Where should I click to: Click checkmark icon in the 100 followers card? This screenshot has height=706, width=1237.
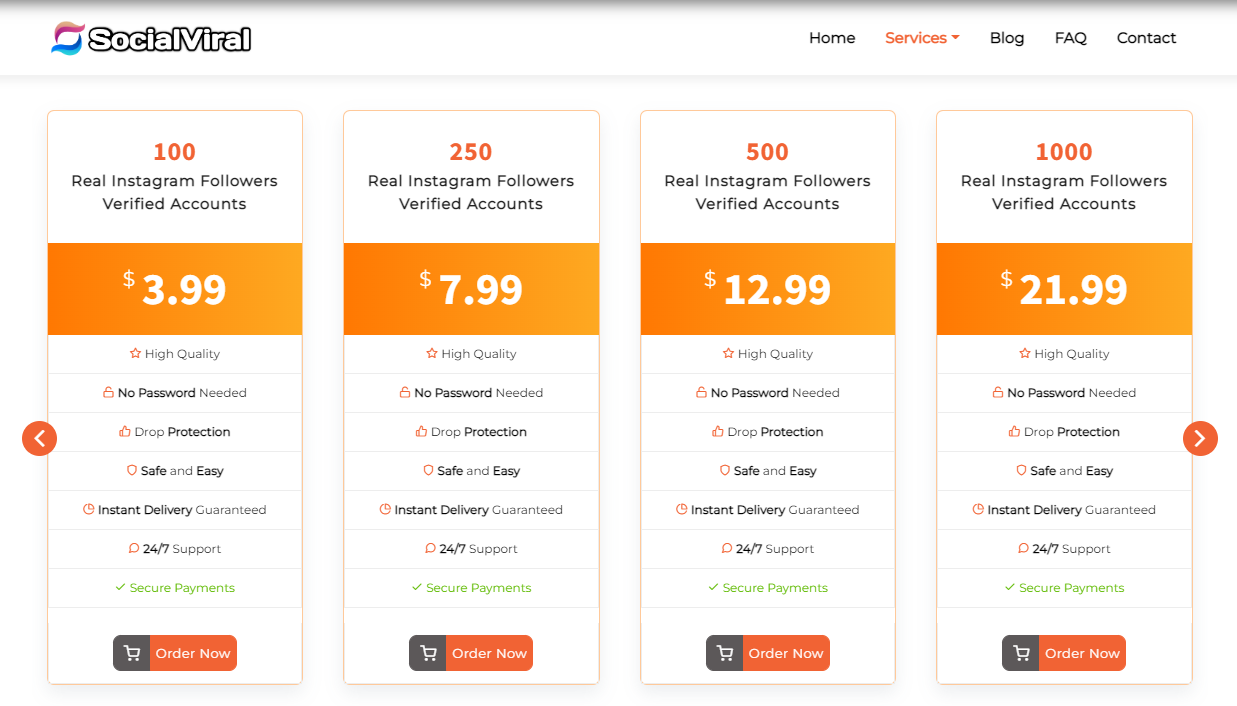120,587
